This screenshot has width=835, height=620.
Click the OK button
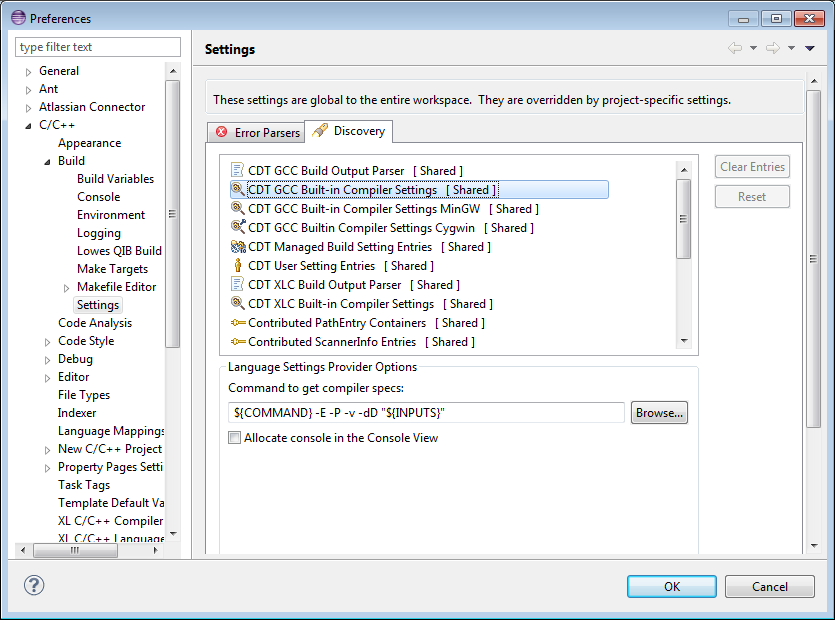click(x=672, y=586)
